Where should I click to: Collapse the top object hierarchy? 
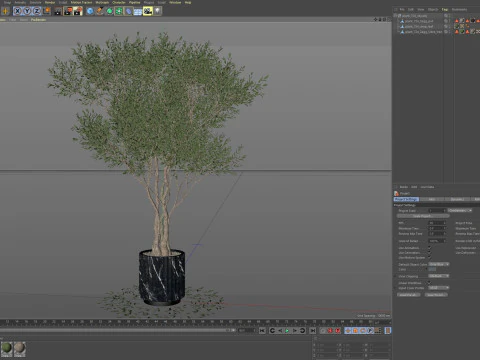click(396, 16)
